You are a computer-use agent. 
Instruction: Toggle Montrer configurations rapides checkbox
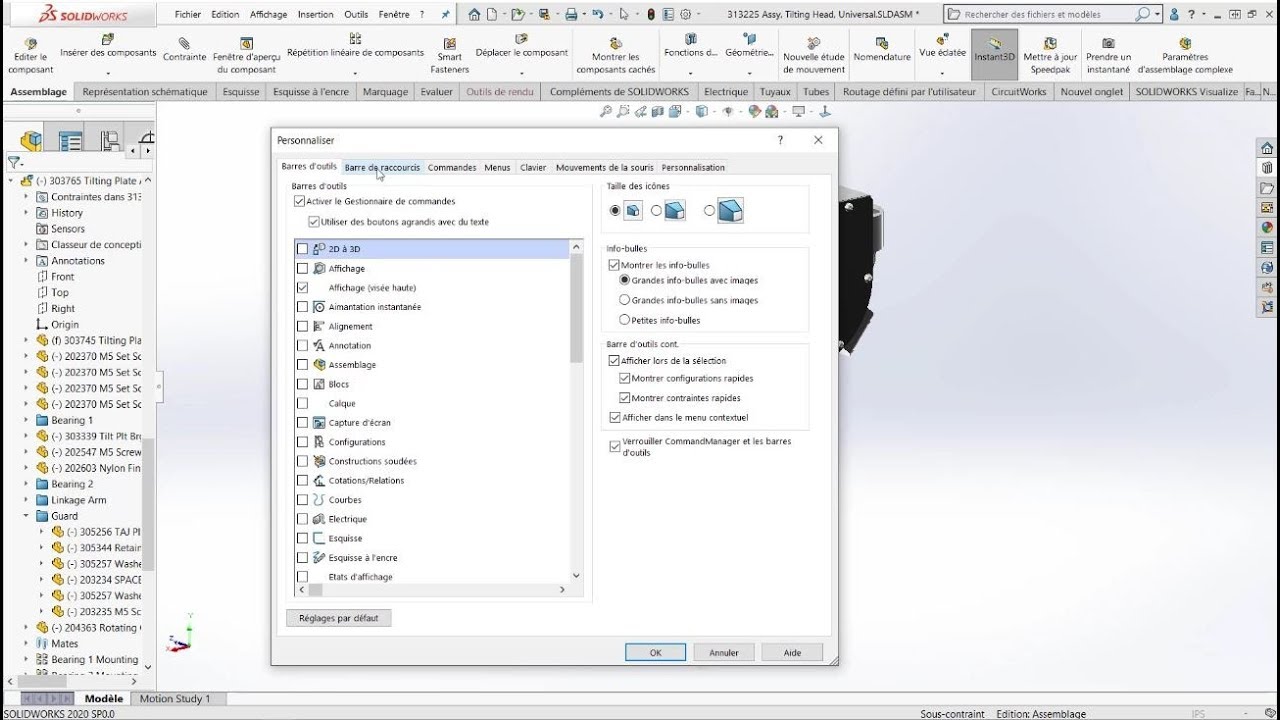click(625, 379)
